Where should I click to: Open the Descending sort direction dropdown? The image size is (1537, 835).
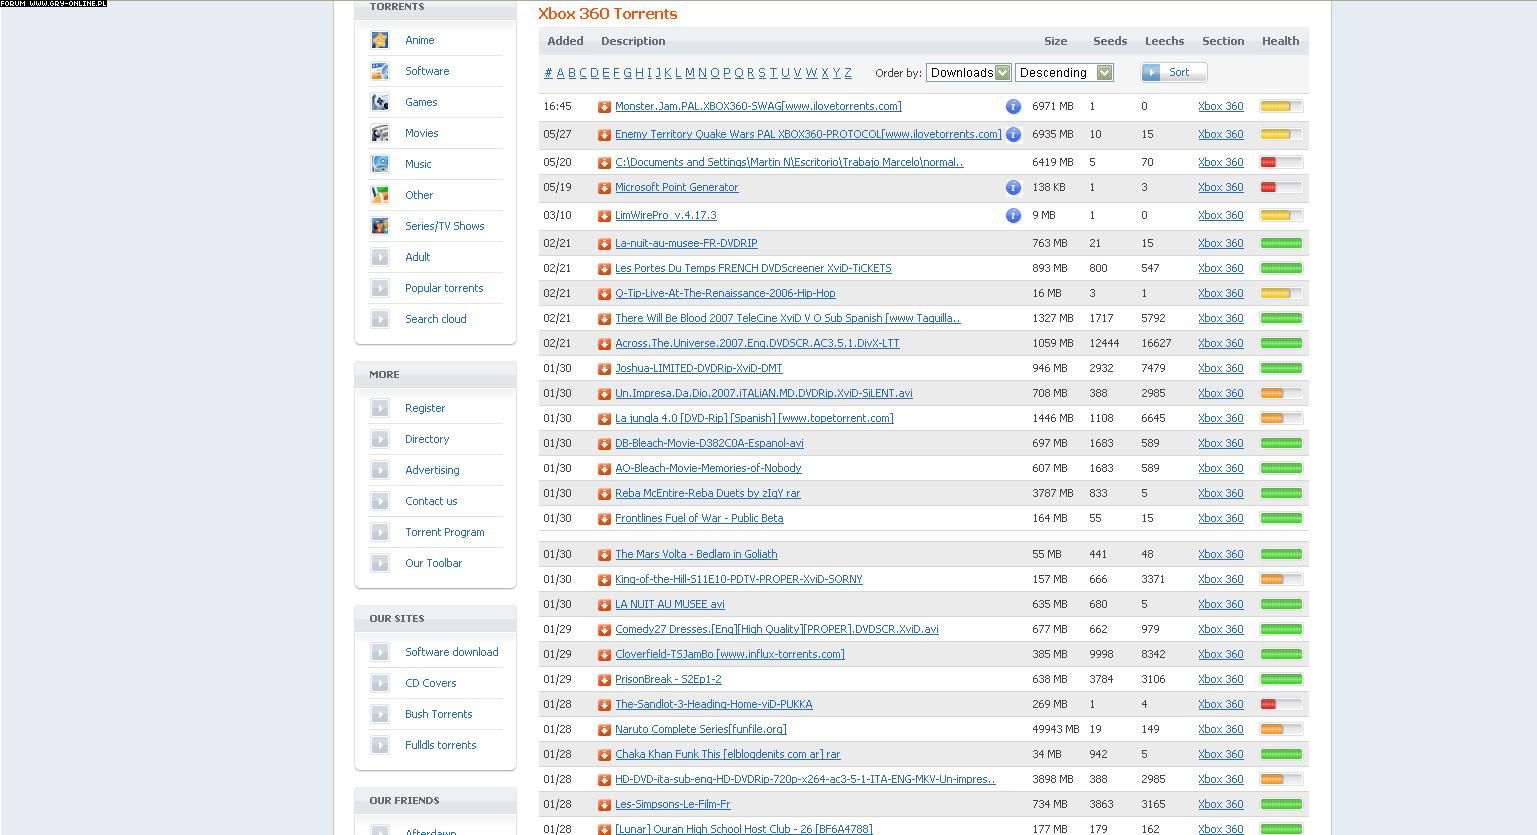point(1064,72)
